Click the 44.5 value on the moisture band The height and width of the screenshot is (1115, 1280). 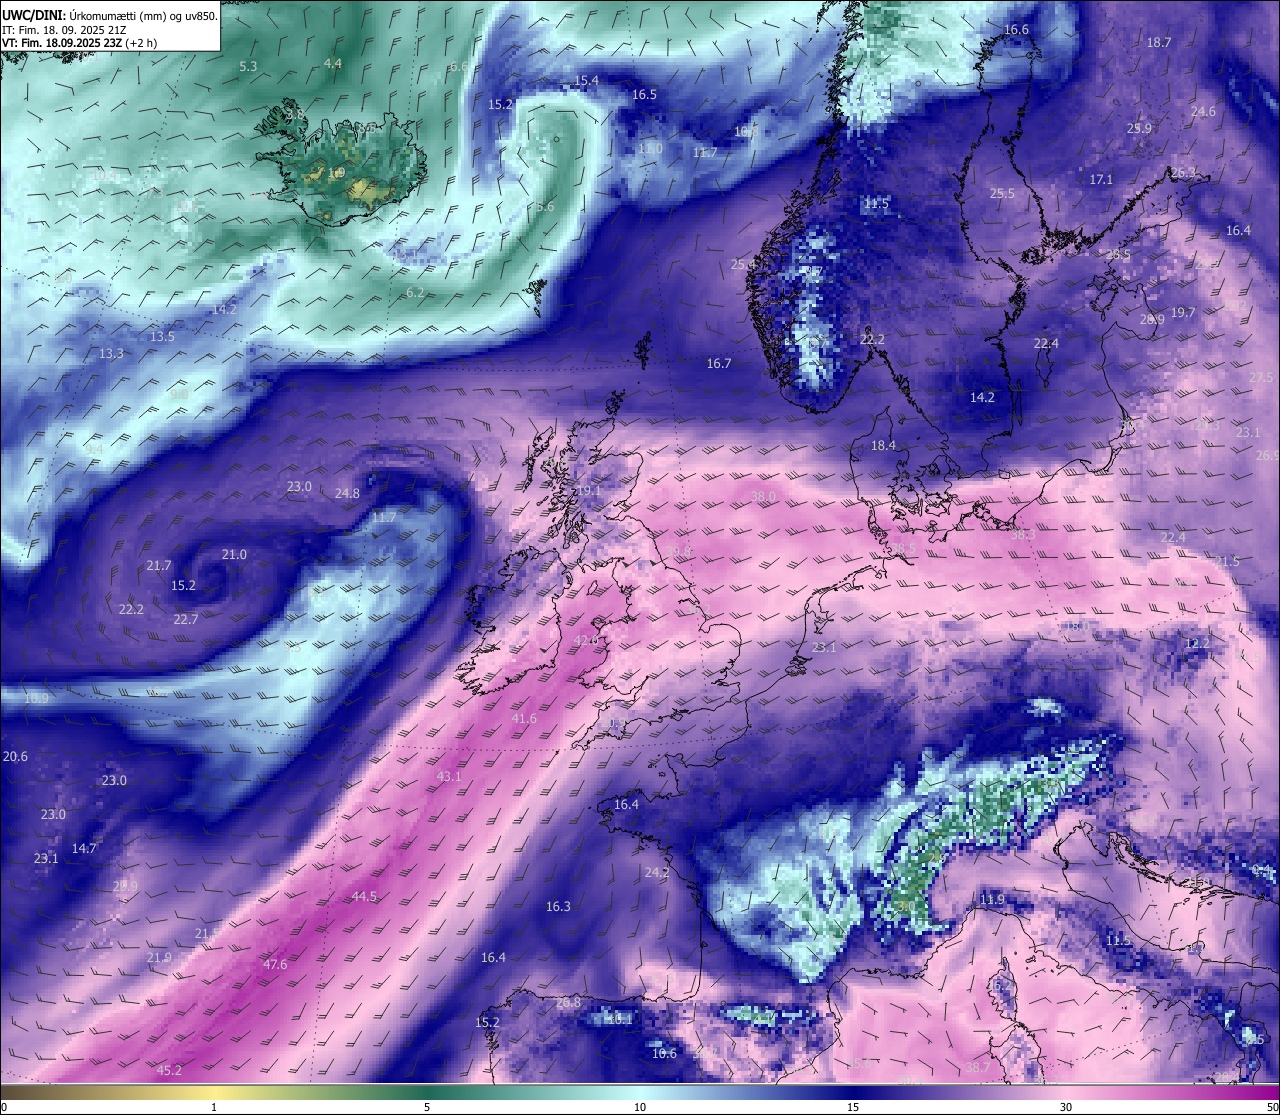click(x=364, y=896)
